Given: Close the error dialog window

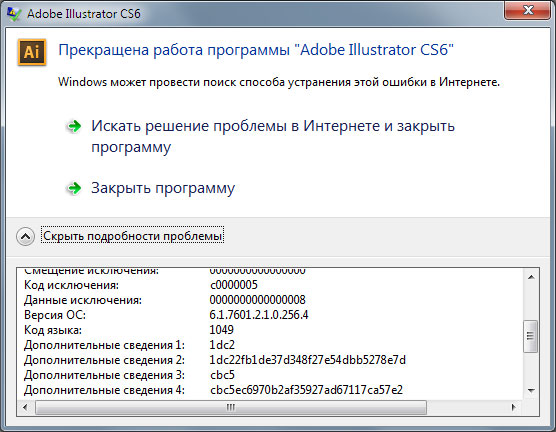Looking at the screenshot, I should click(527, 10).
